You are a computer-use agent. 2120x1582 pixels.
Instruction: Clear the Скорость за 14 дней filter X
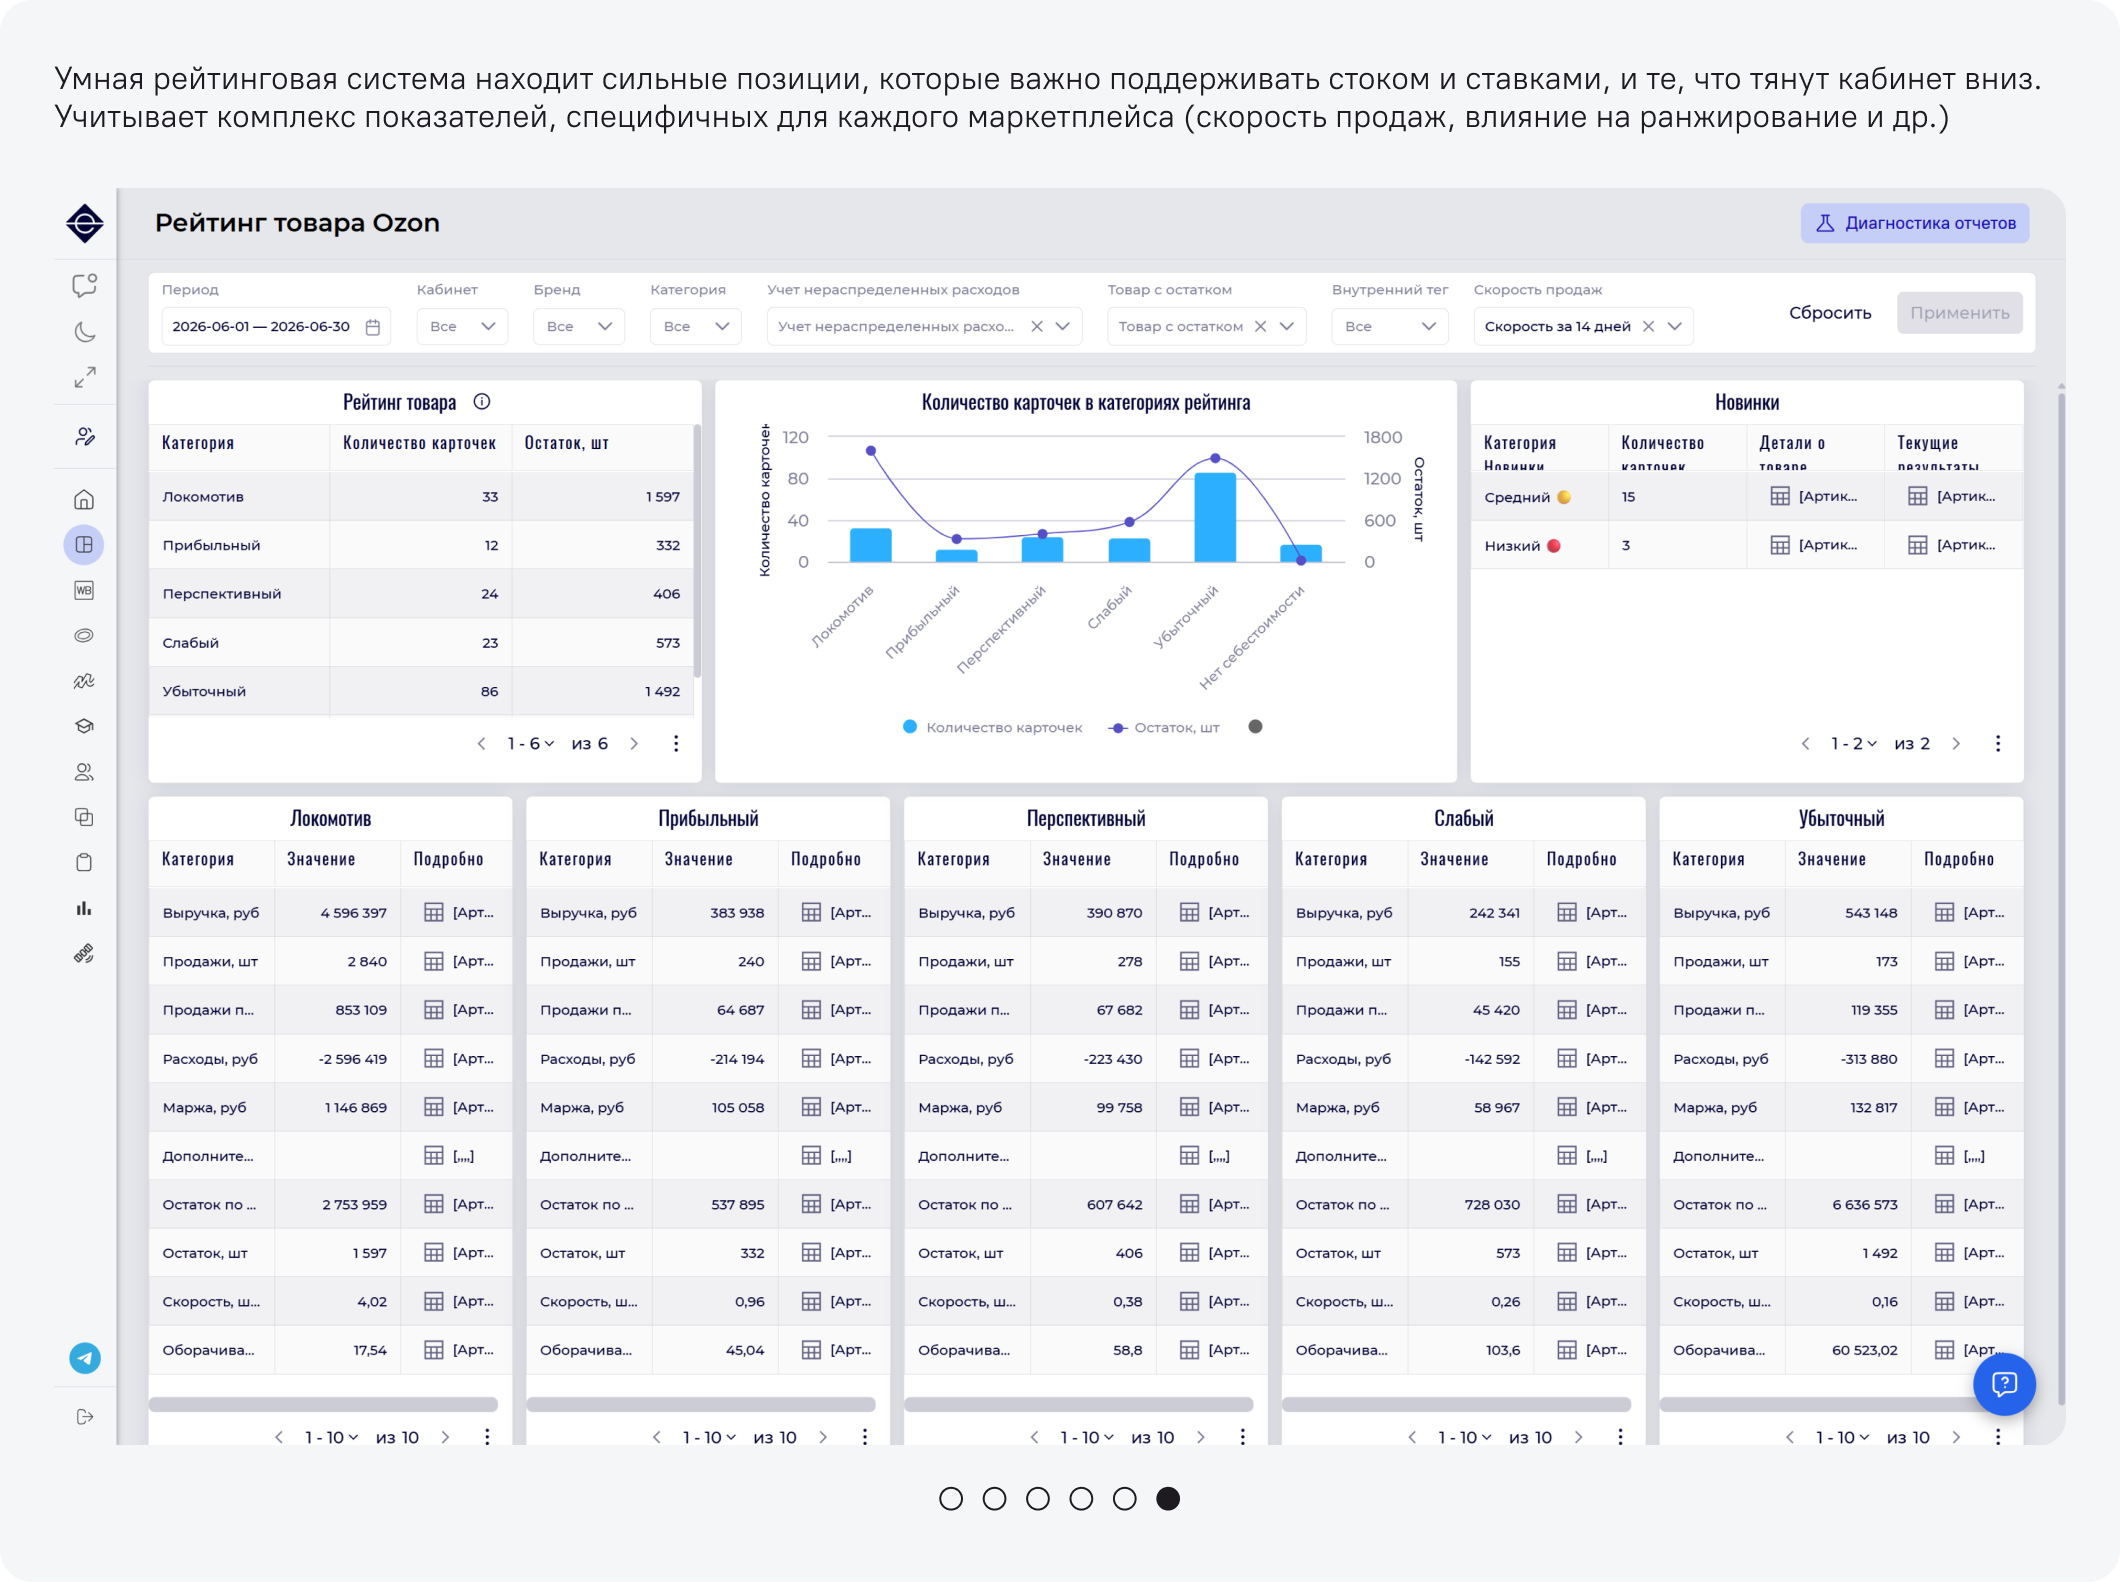(1649, 326)
